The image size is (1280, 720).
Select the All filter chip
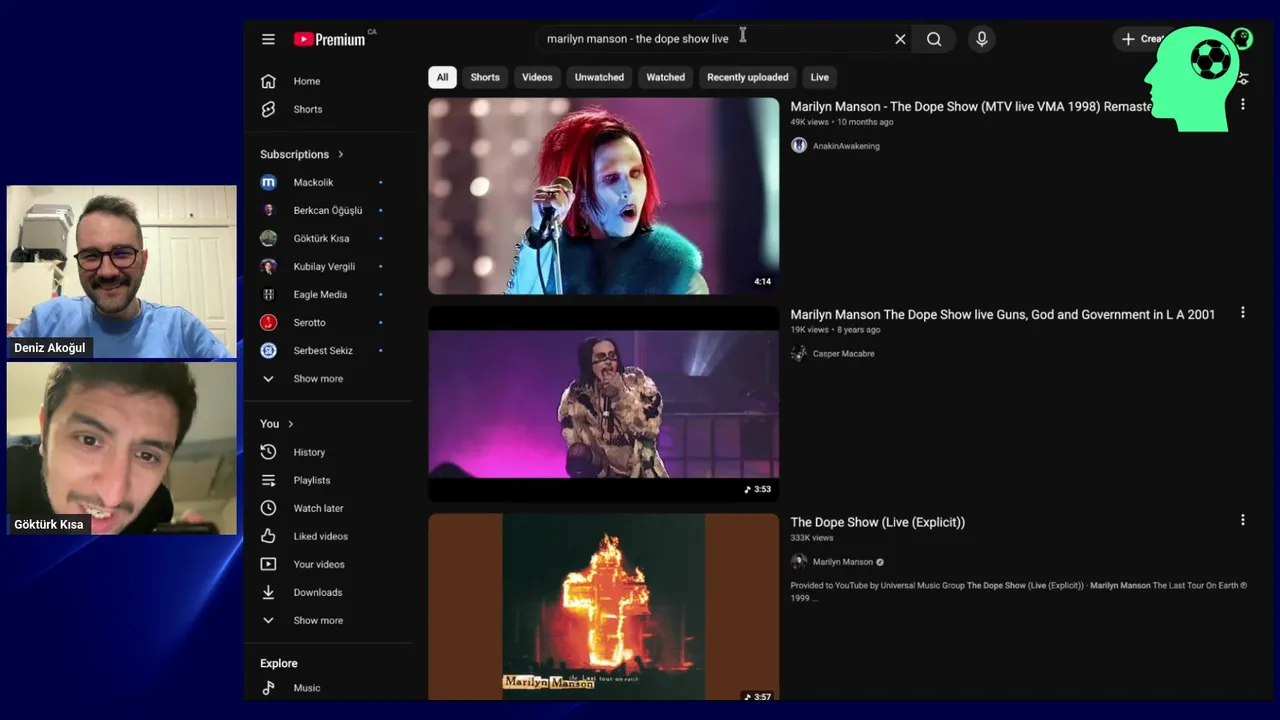[442, 77]
